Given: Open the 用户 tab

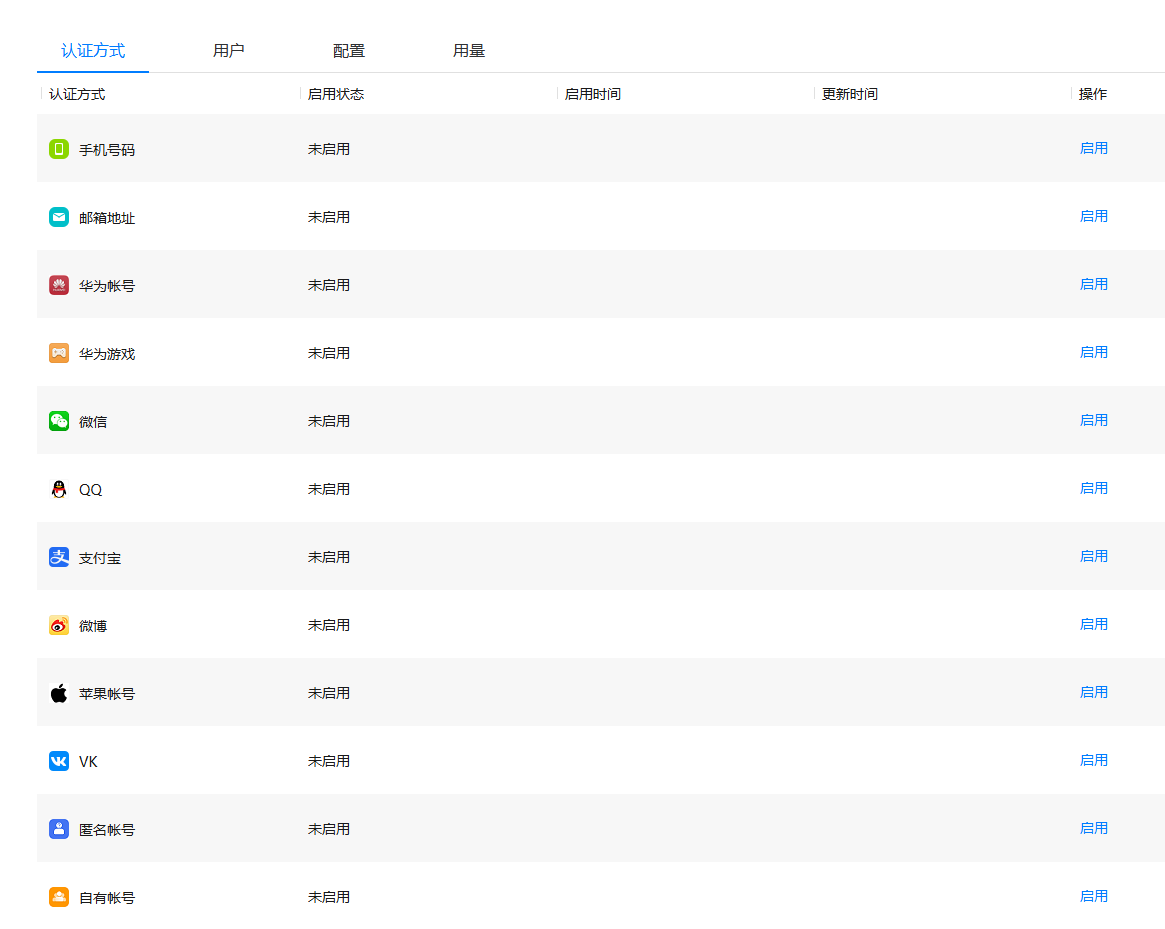Looking at the screenshot, I should (x=228, y=51).
